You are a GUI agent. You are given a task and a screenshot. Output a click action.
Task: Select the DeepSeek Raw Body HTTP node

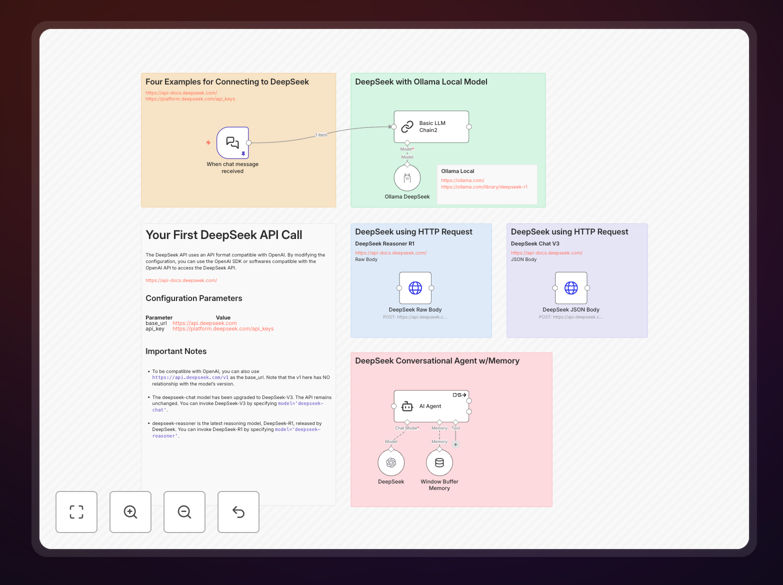point(415,288)
